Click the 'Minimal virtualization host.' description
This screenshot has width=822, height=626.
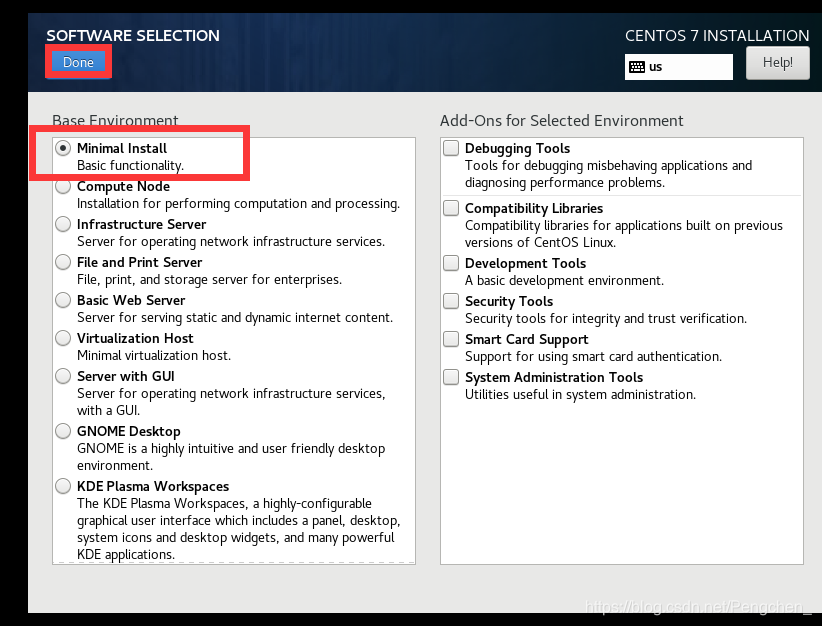(154, 355)
